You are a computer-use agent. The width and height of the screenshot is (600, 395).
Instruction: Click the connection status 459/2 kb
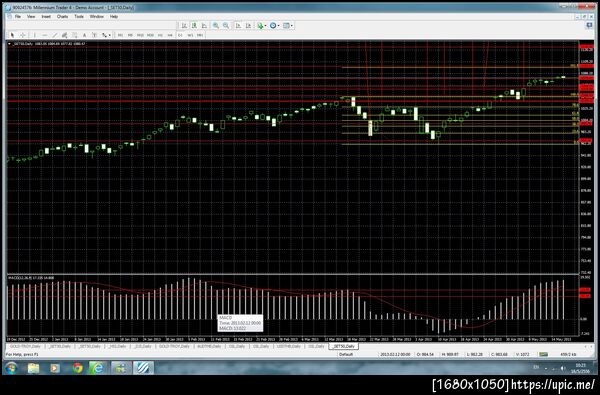[x=568, y=354]
